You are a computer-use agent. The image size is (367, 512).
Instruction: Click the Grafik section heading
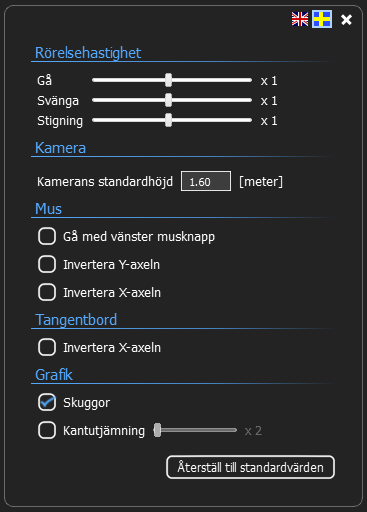[54, 375]
